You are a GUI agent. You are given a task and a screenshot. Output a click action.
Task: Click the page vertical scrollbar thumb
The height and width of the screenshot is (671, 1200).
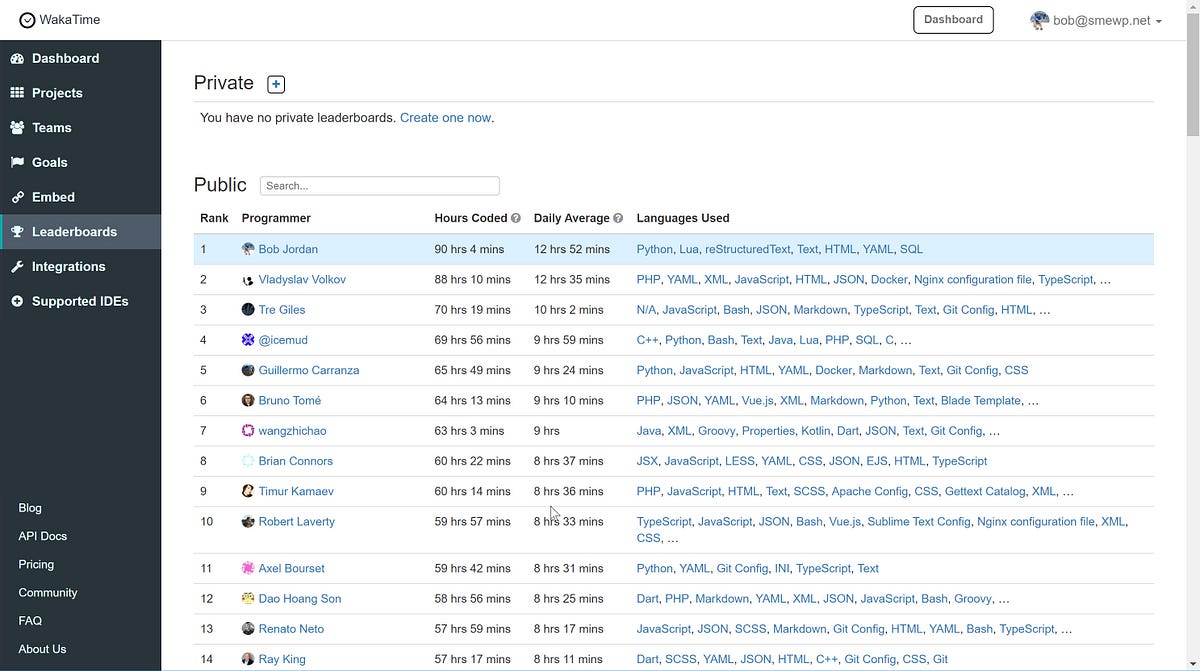click(1193, 85)
